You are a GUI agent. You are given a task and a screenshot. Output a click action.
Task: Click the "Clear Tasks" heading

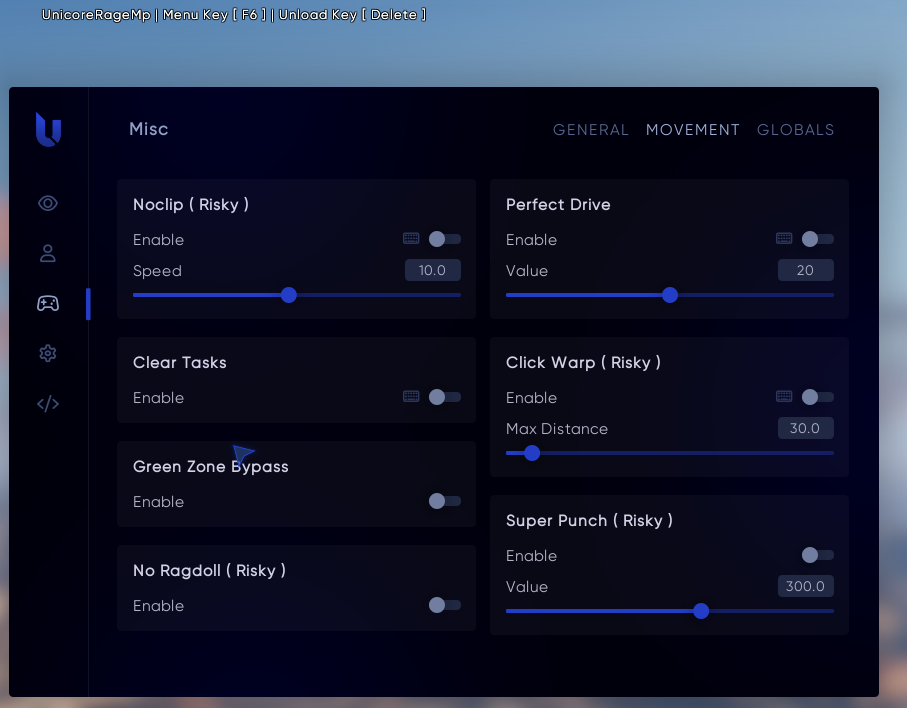click(180, 362)
